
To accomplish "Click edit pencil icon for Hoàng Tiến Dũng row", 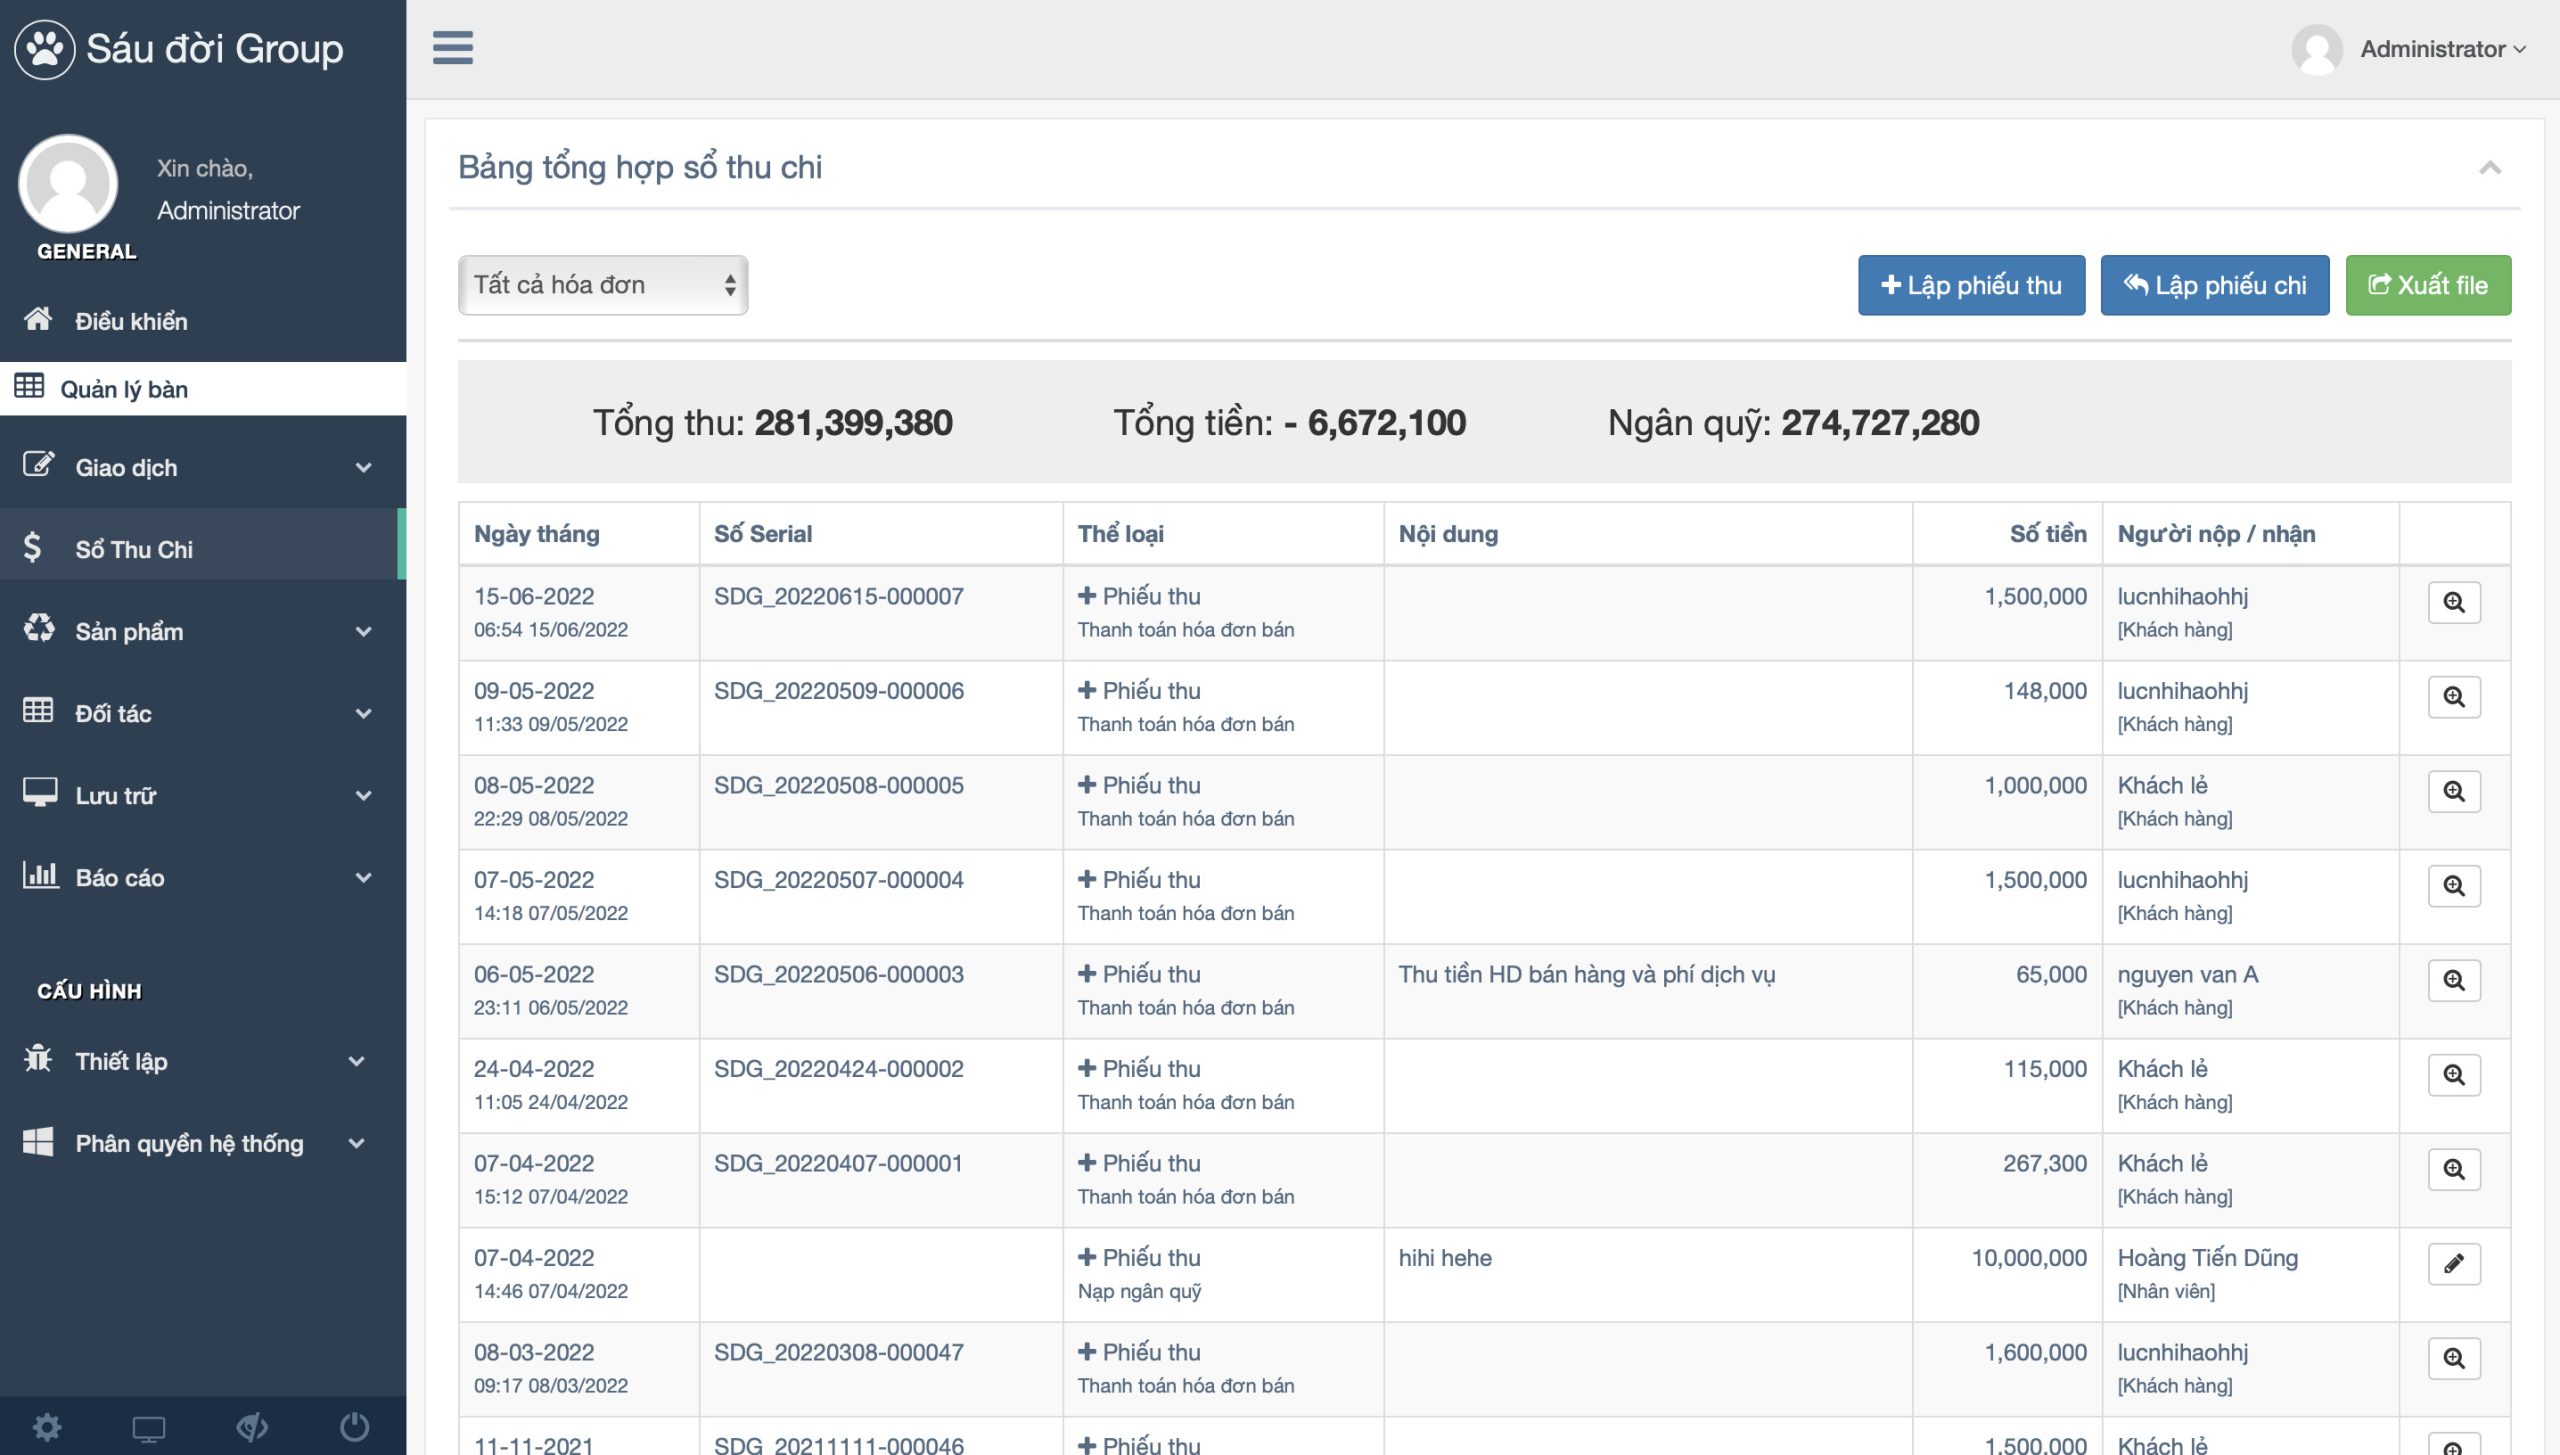I will coord(2453,1264).
